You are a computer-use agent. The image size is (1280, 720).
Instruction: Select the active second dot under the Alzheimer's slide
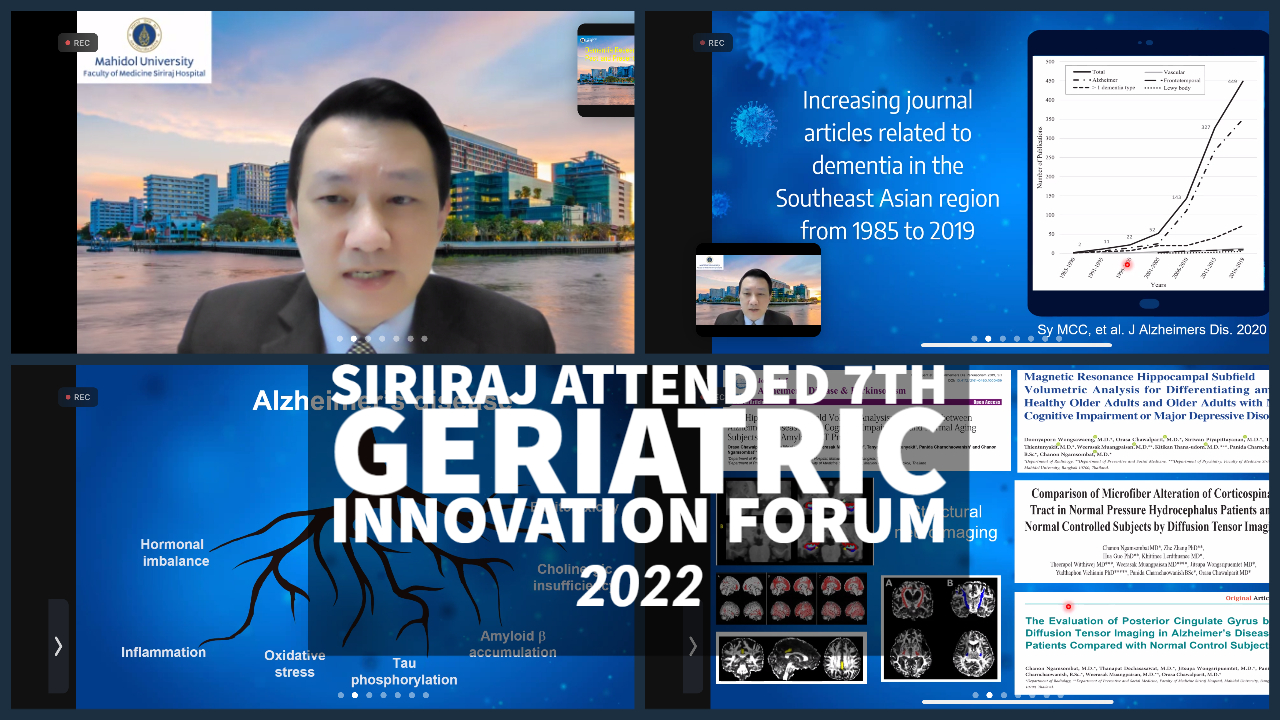tap(355, 695)
